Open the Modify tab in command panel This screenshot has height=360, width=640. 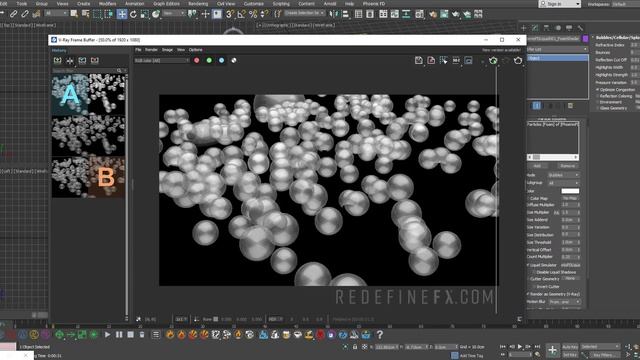tap(535, 28)
